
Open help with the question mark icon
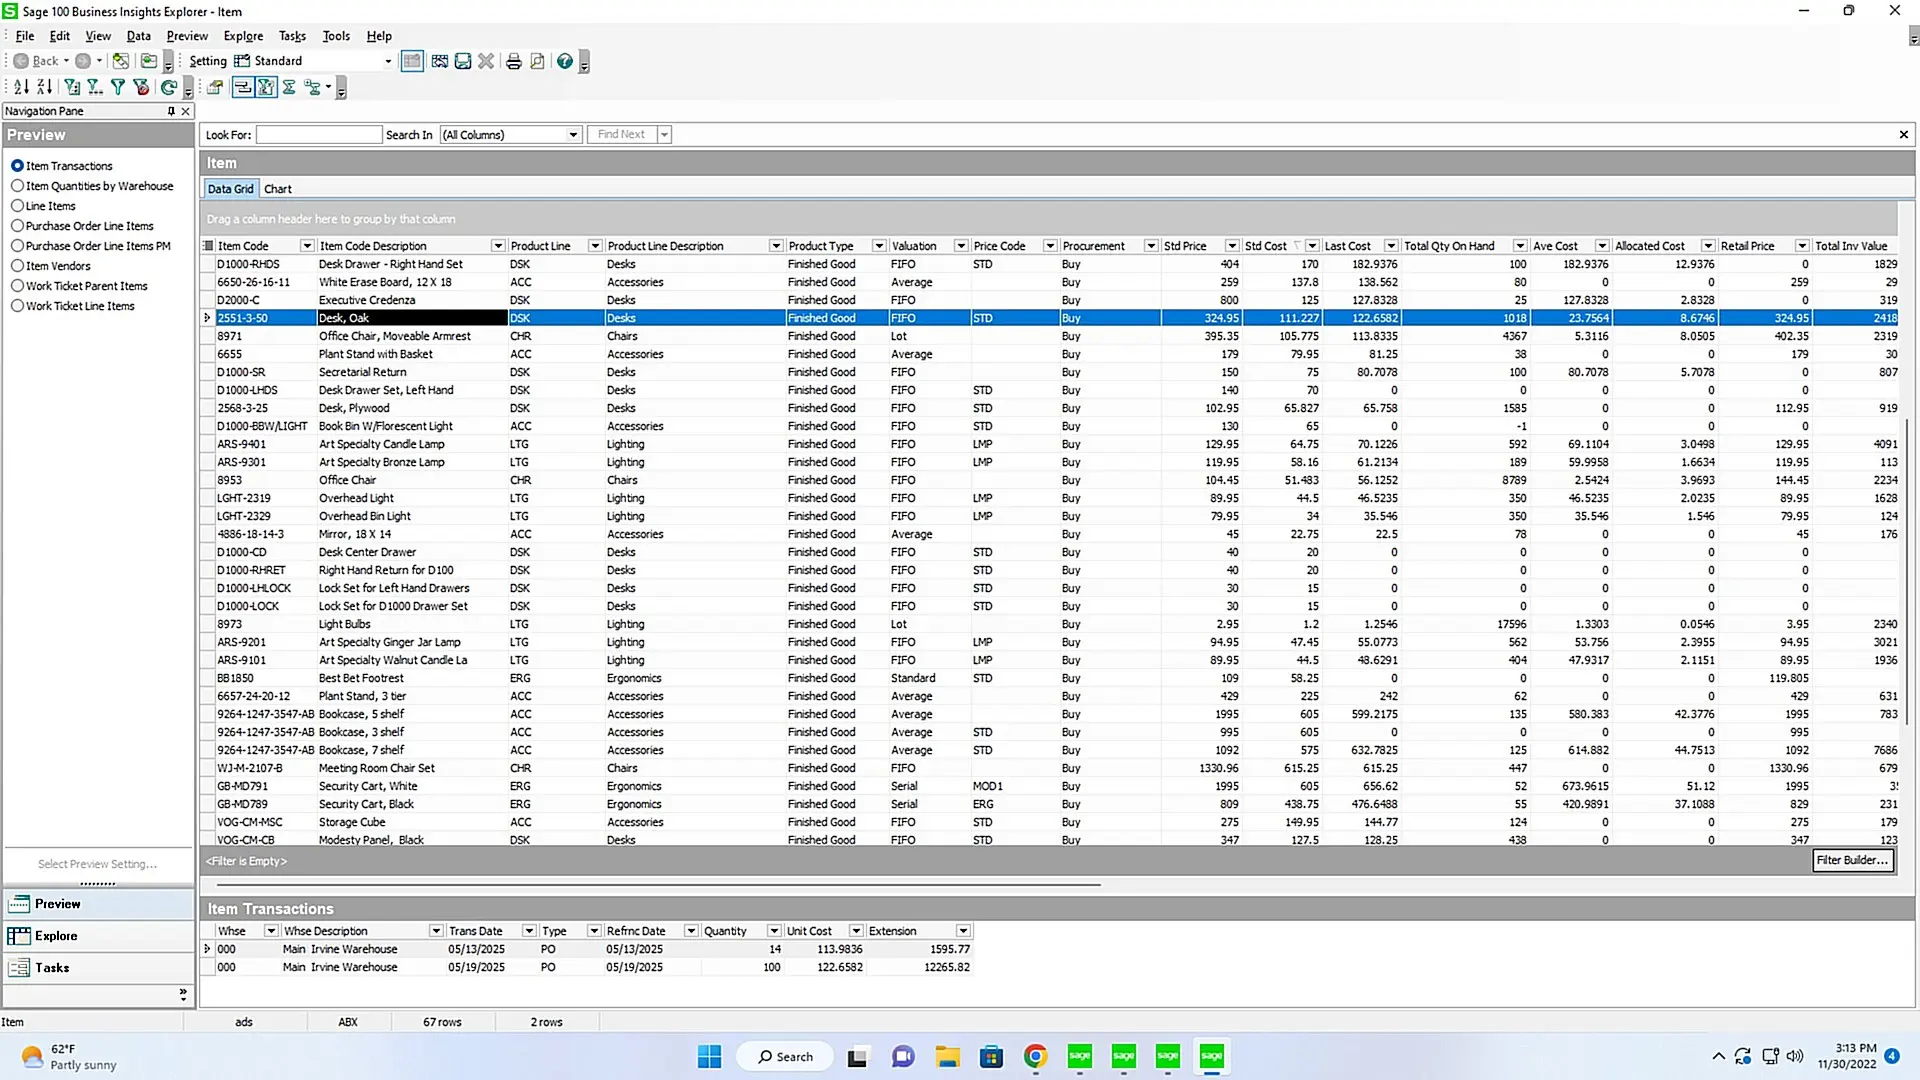click(565, 61)
